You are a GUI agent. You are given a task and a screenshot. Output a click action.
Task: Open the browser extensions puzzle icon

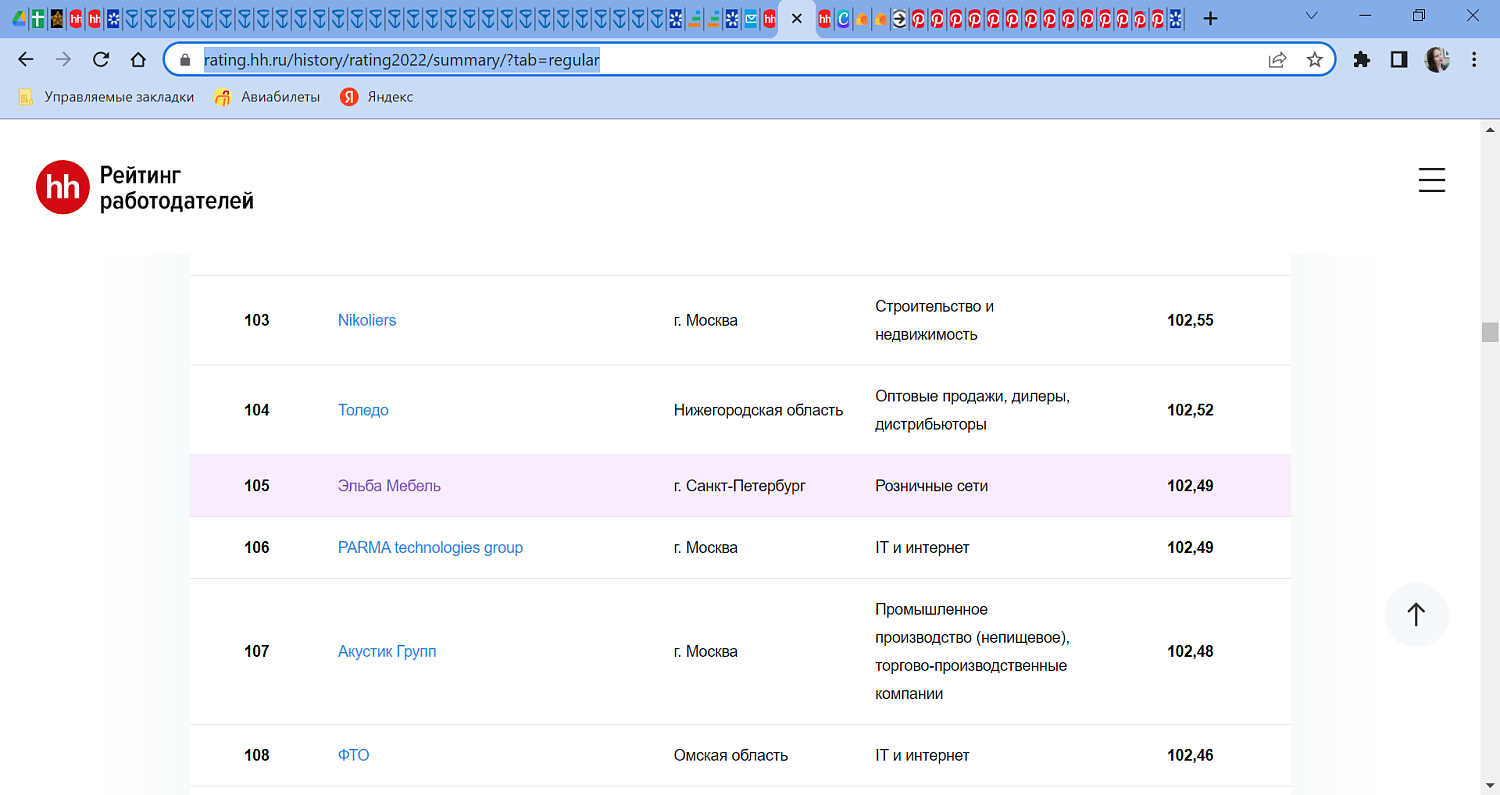click(1361, 60)
